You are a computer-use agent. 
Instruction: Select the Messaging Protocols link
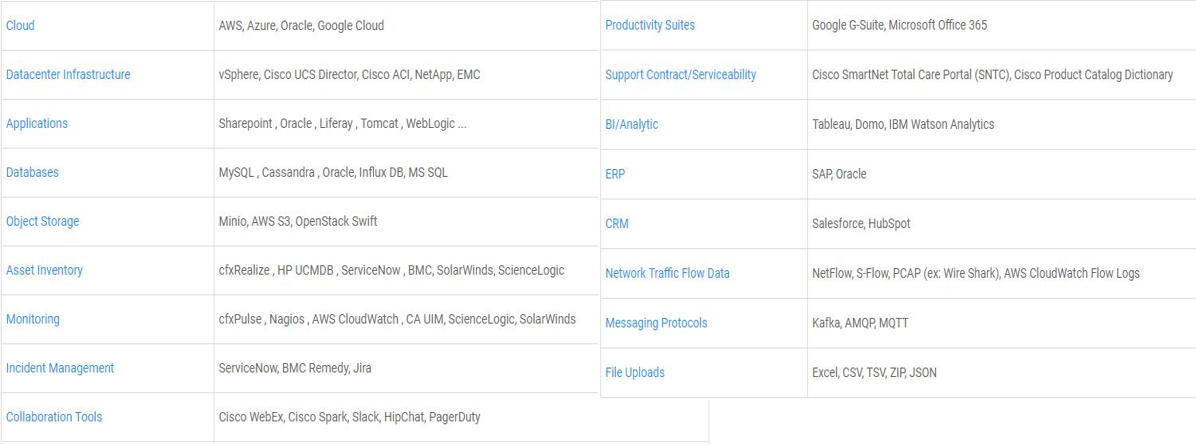click(656, 323)
